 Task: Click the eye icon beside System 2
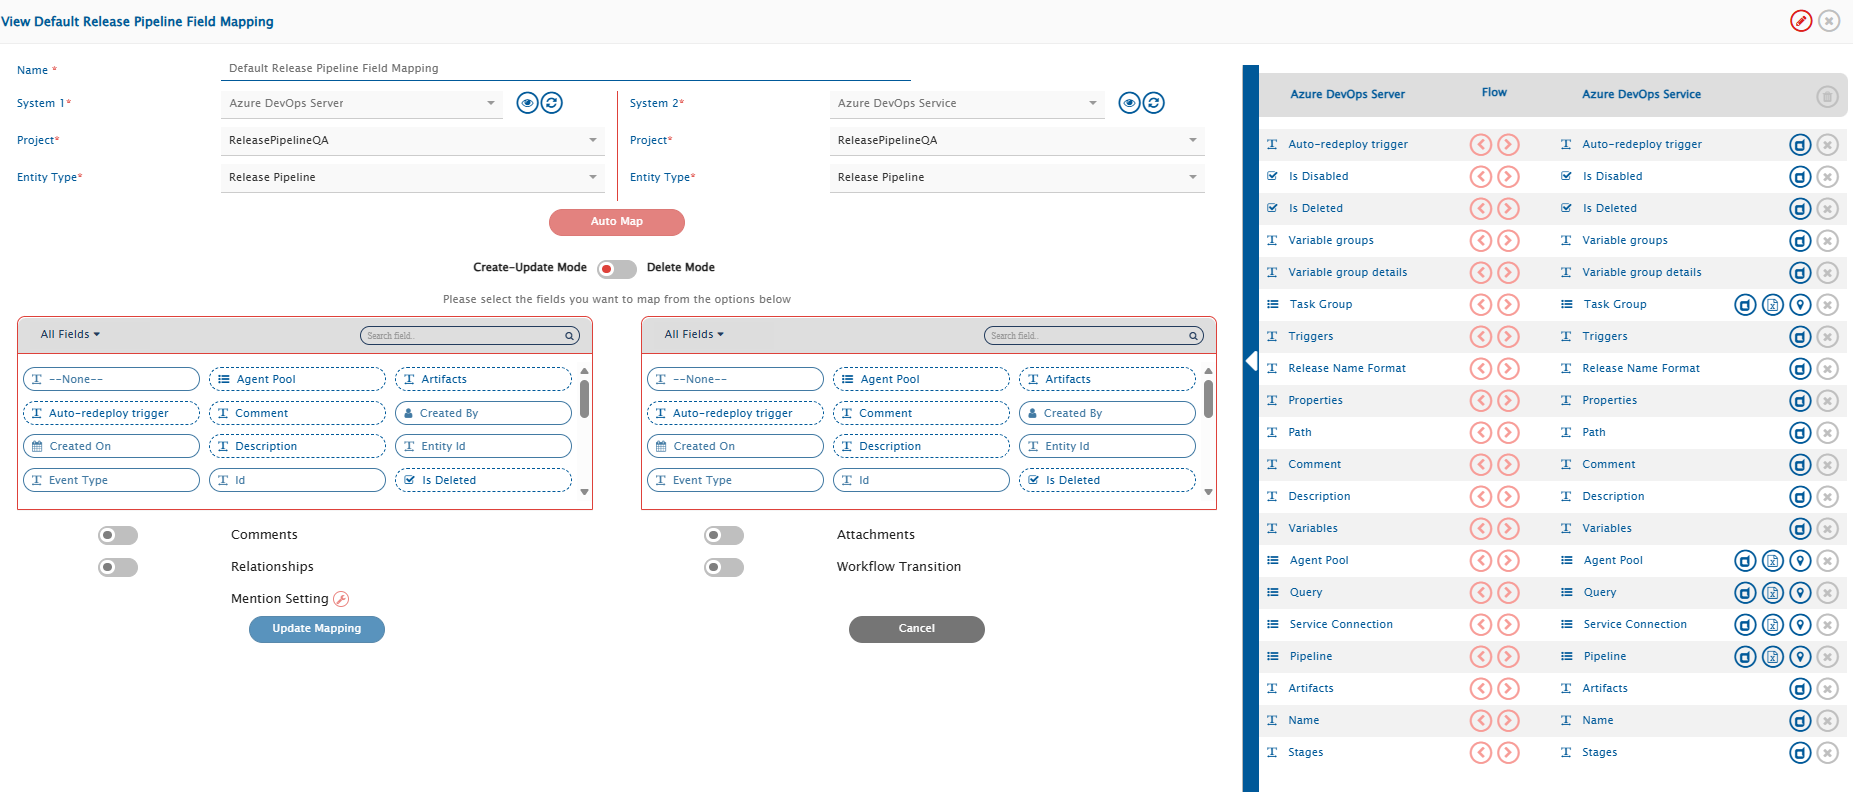tap(1129, 103)
